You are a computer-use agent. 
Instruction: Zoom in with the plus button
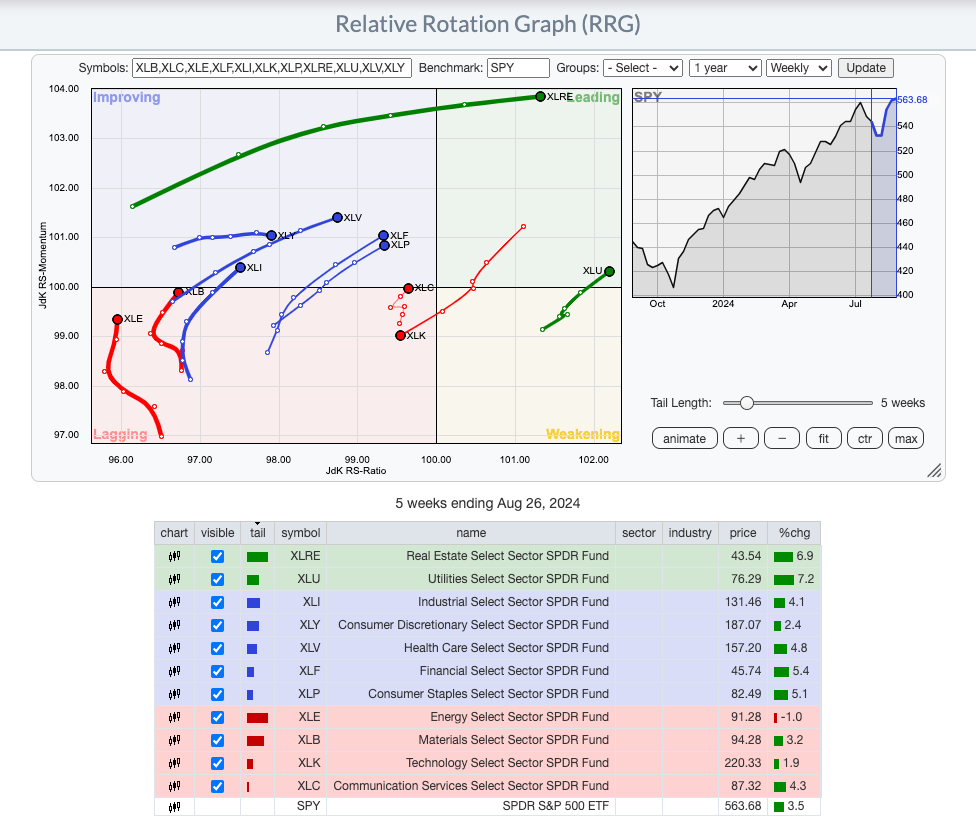pos(741,438)
